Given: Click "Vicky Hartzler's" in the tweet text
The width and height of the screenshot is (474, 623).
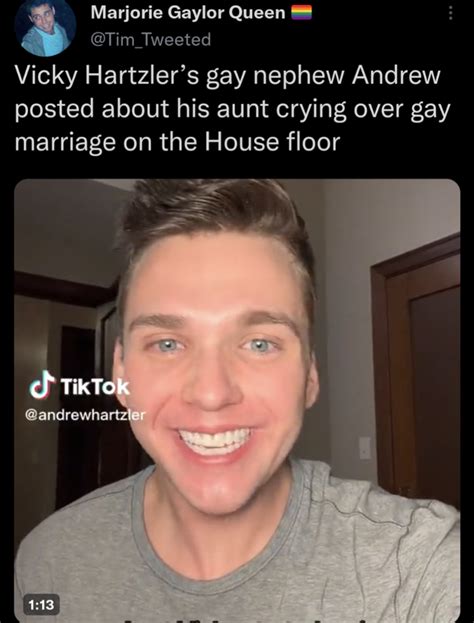Looking at the screenshot, I should 107,76.
